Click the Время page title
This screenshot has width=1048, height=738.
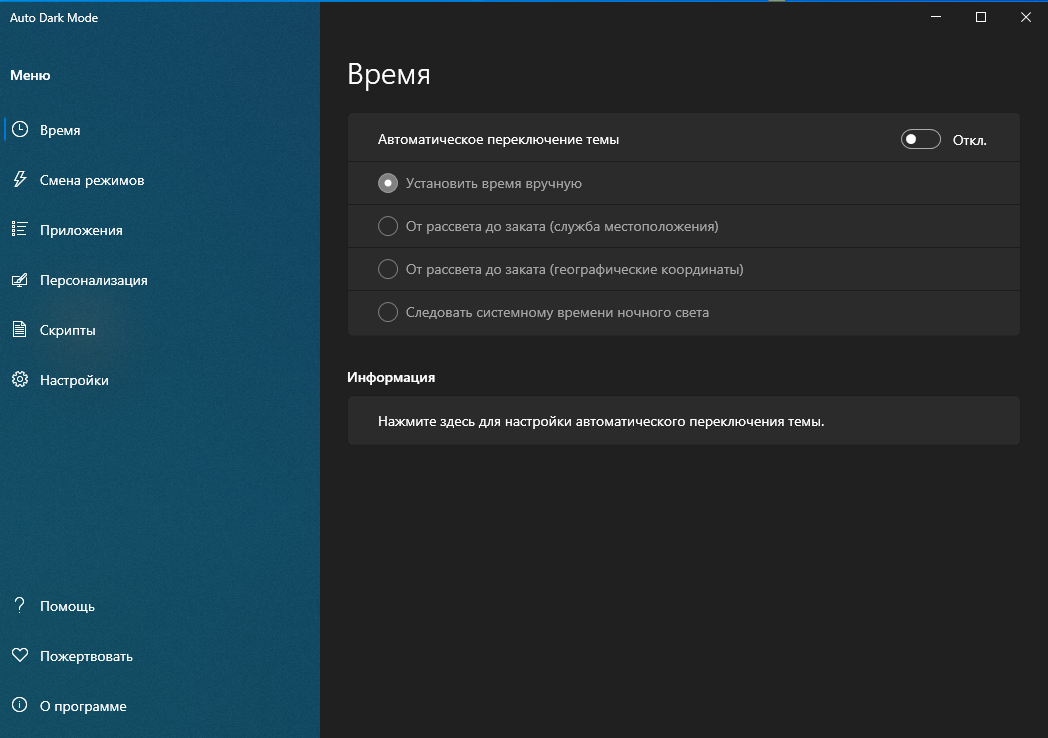[x=389, y=74]
